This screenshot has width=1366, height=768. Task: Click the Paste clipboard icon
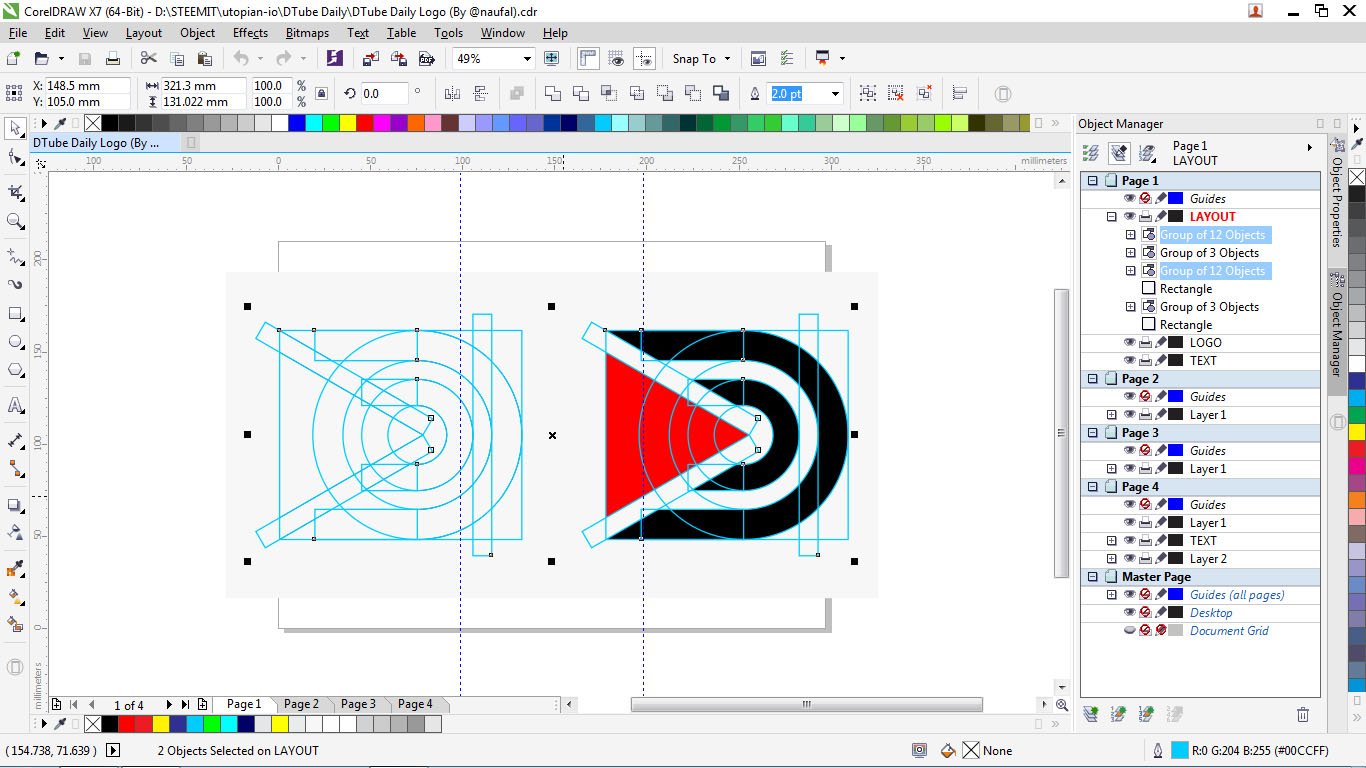click(x=205, y=59)
